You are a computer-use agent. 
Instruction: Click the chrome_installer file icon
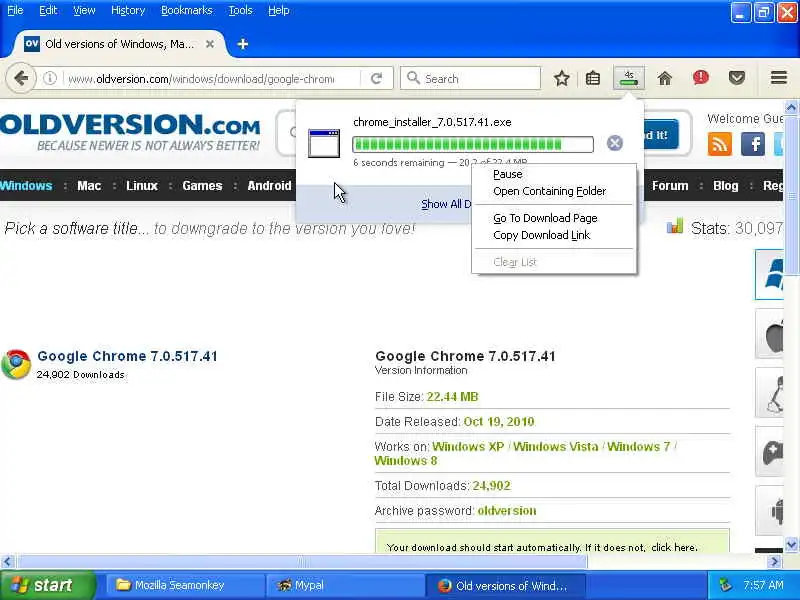point(324,143)
